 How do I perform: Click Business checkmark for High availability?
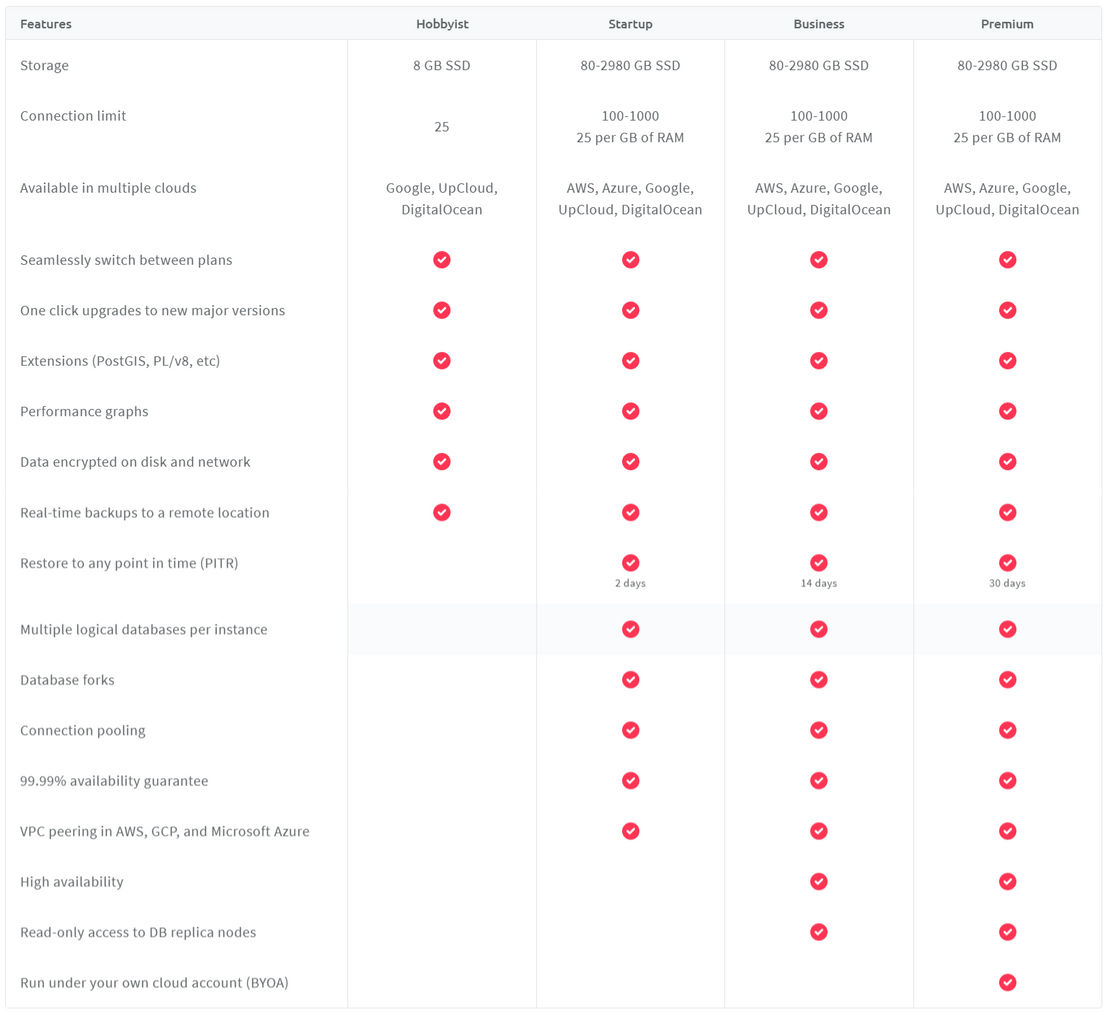[818, 882]
